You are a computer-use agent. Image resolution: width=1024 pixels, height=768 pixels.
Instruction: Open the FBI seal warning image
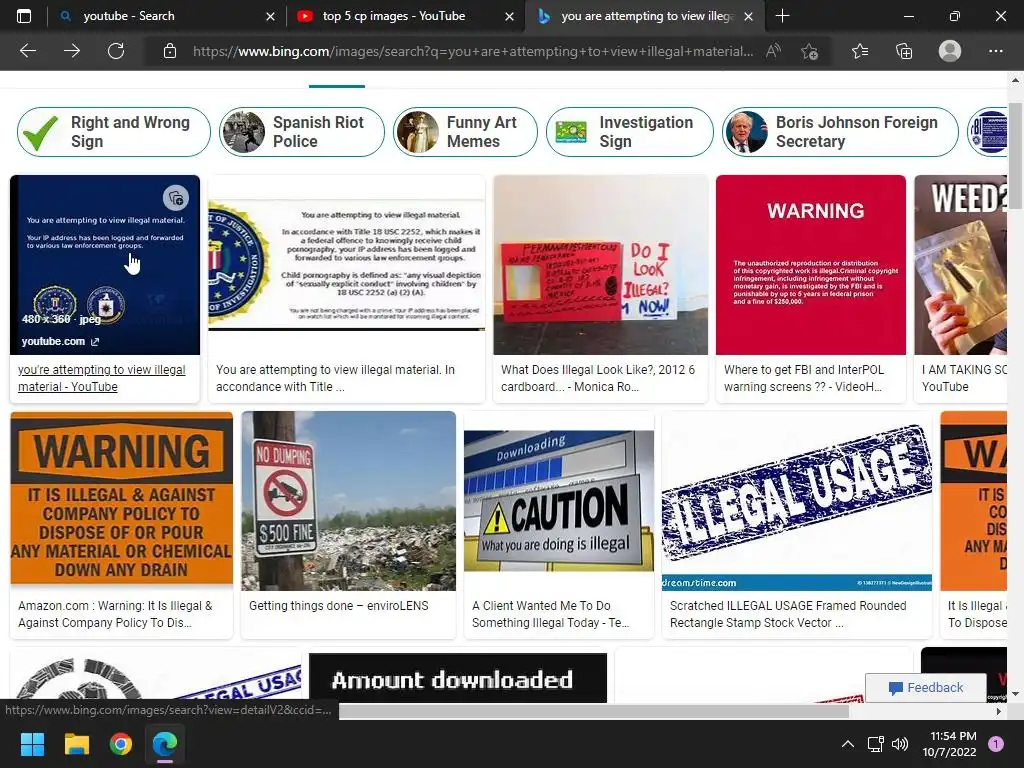click(x=347, y=264)
